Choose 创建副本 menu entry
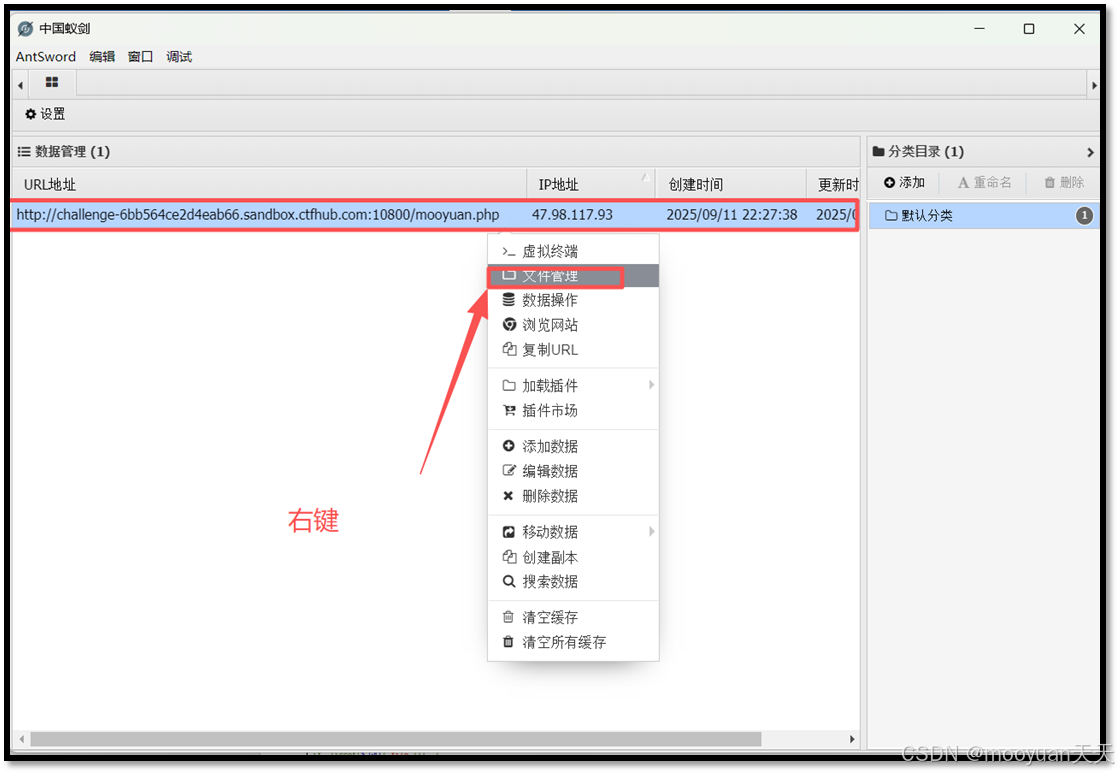The image size is (1119, 774). click(x=572, y=557)
